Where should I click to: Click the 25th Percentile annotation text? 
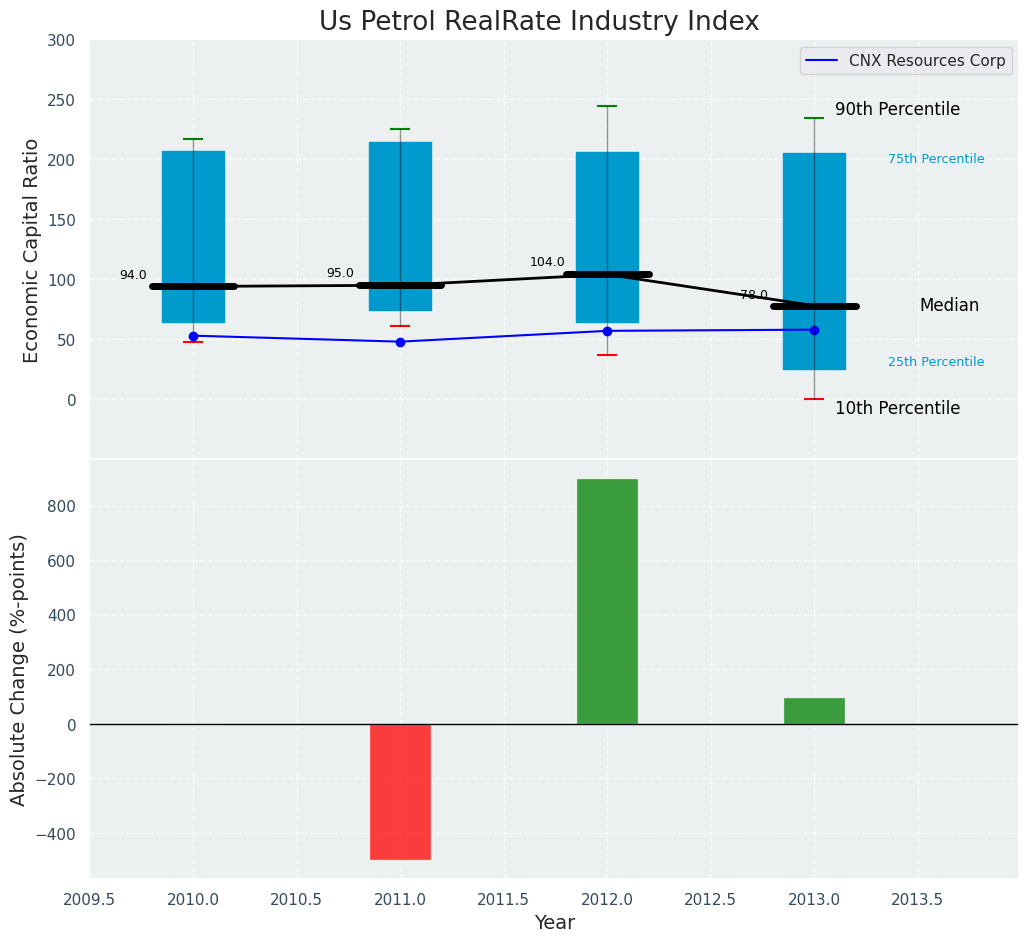click(936, 362)
